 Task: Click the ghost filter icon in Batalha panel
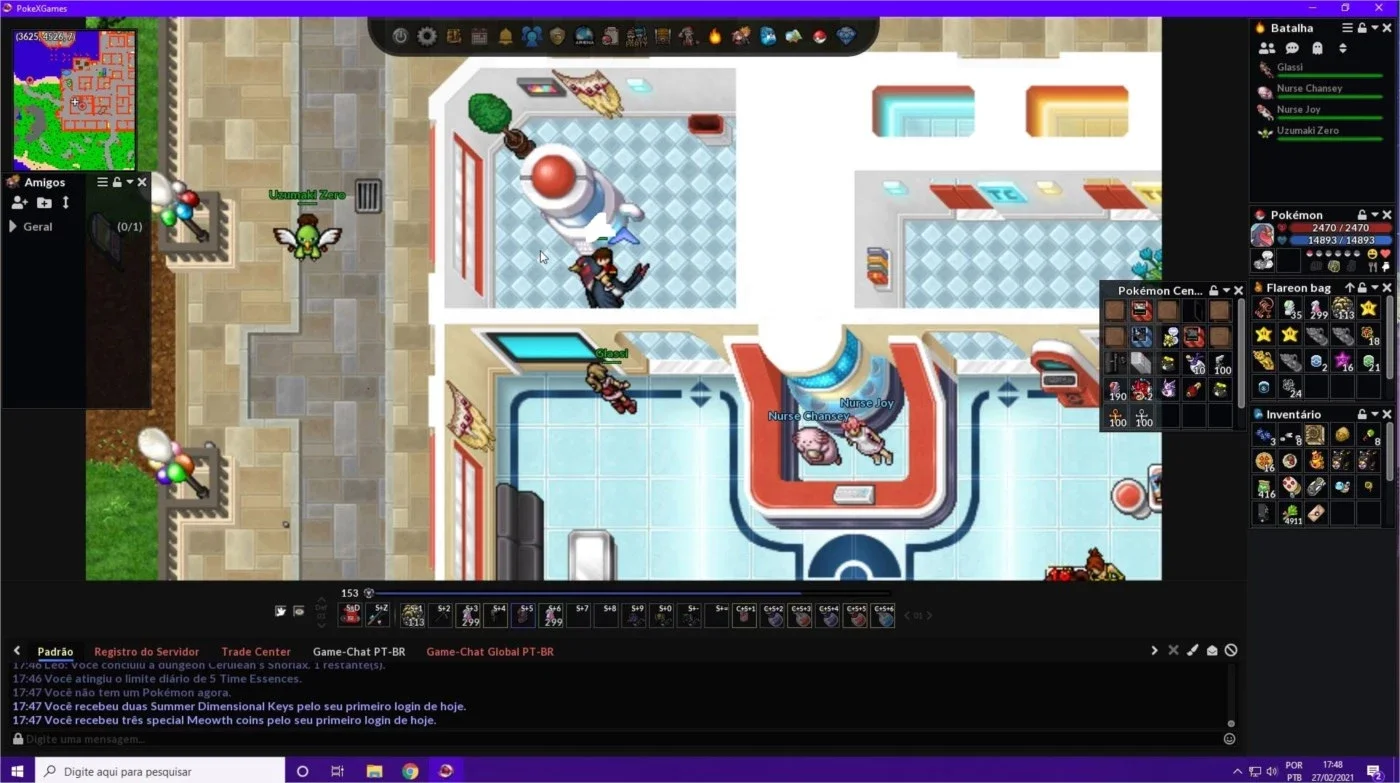pyautogui.click(x=1317, y=48)
